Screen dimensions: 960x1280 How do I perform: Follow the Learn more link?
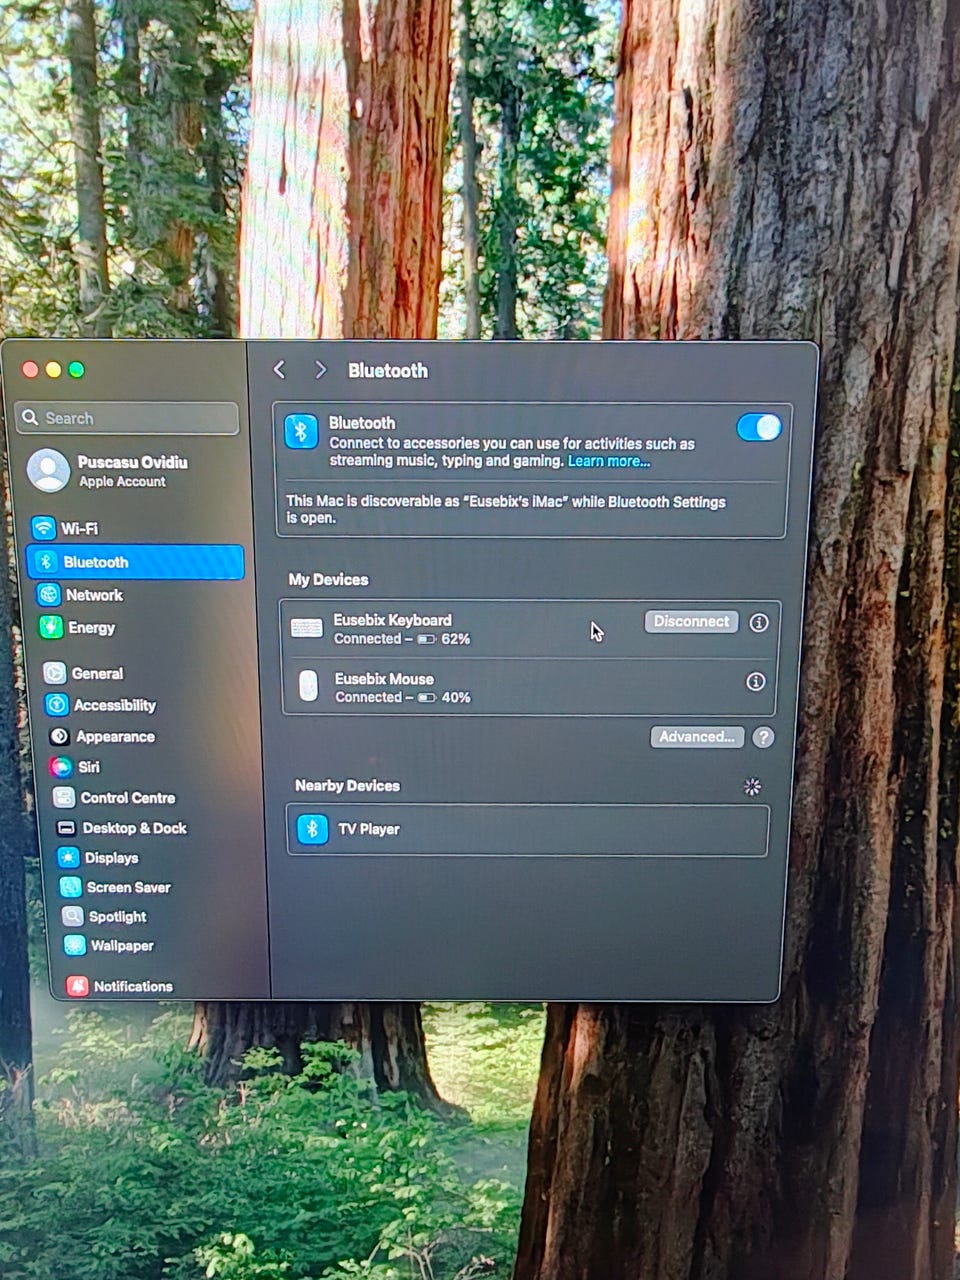click(609, 461)
